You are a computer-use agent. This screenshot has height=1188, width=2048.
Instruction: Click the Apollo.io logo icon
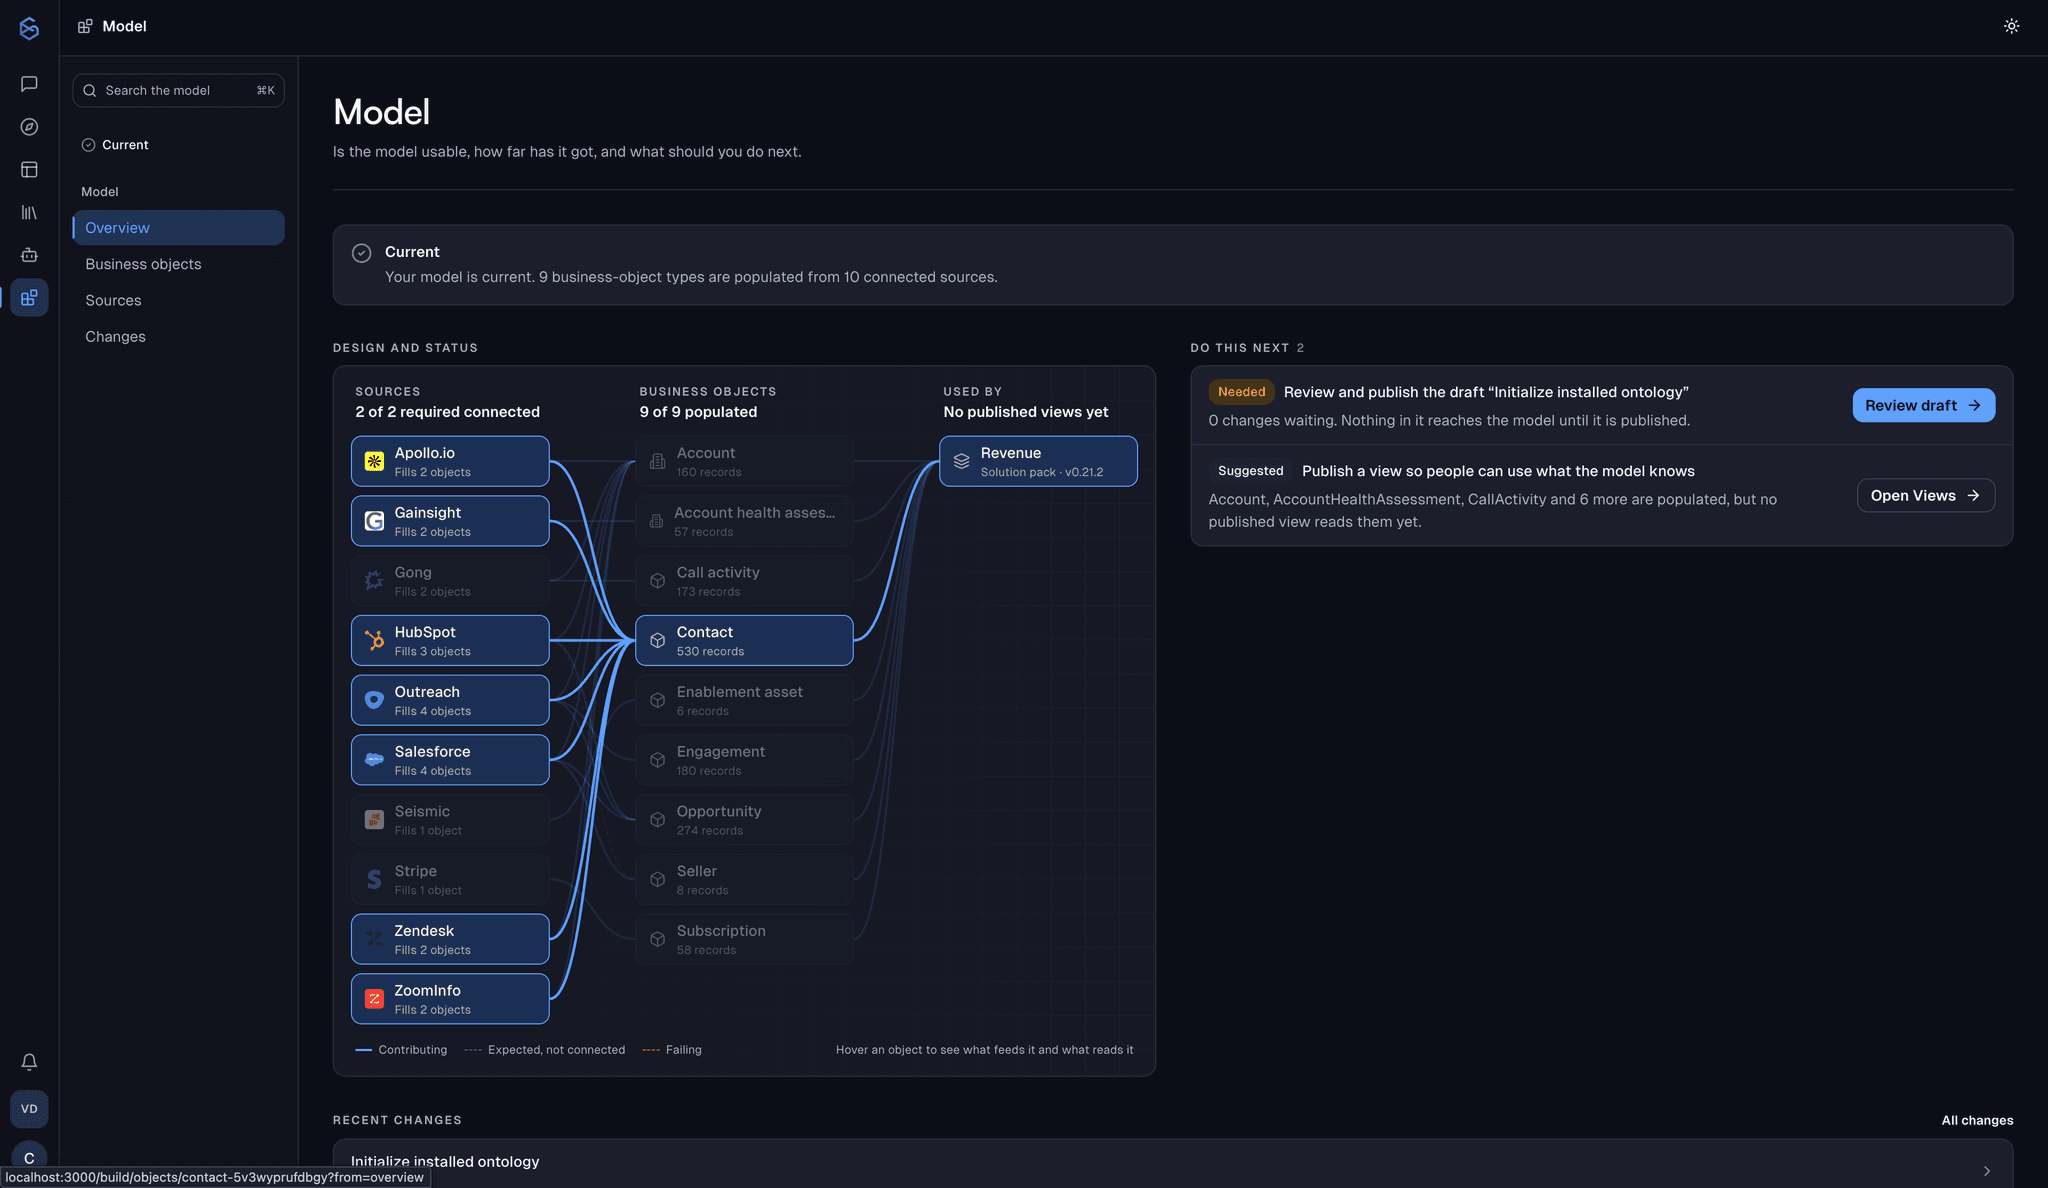[x=374, y=461]
